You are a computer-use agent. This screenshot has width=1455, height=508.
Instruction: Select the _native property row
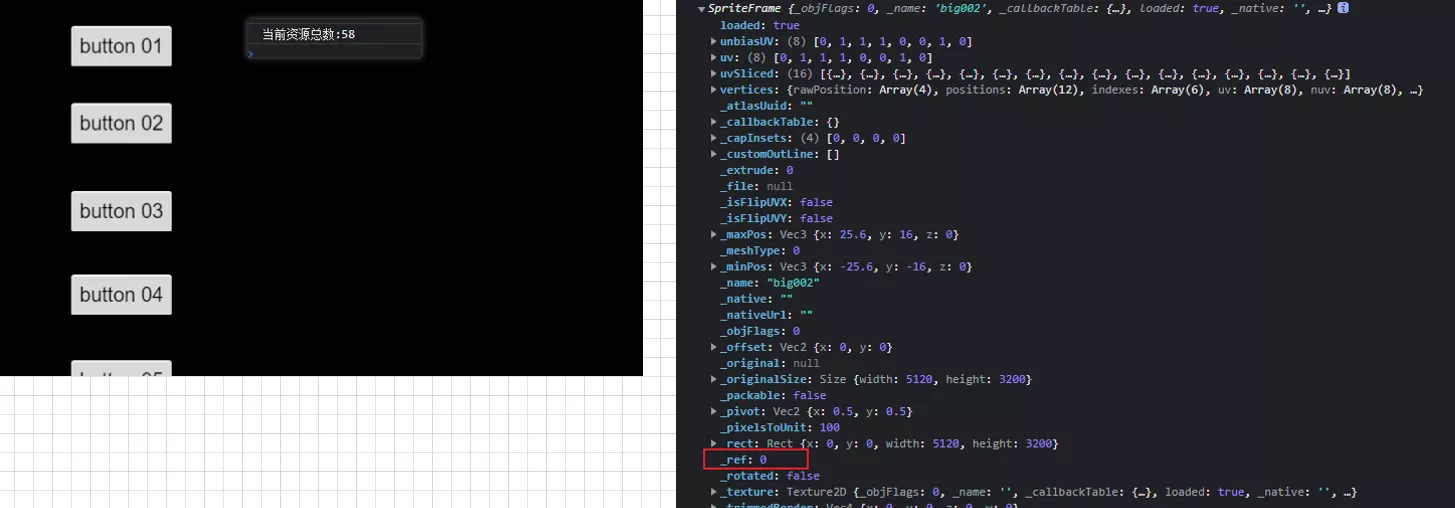[756, 299]
